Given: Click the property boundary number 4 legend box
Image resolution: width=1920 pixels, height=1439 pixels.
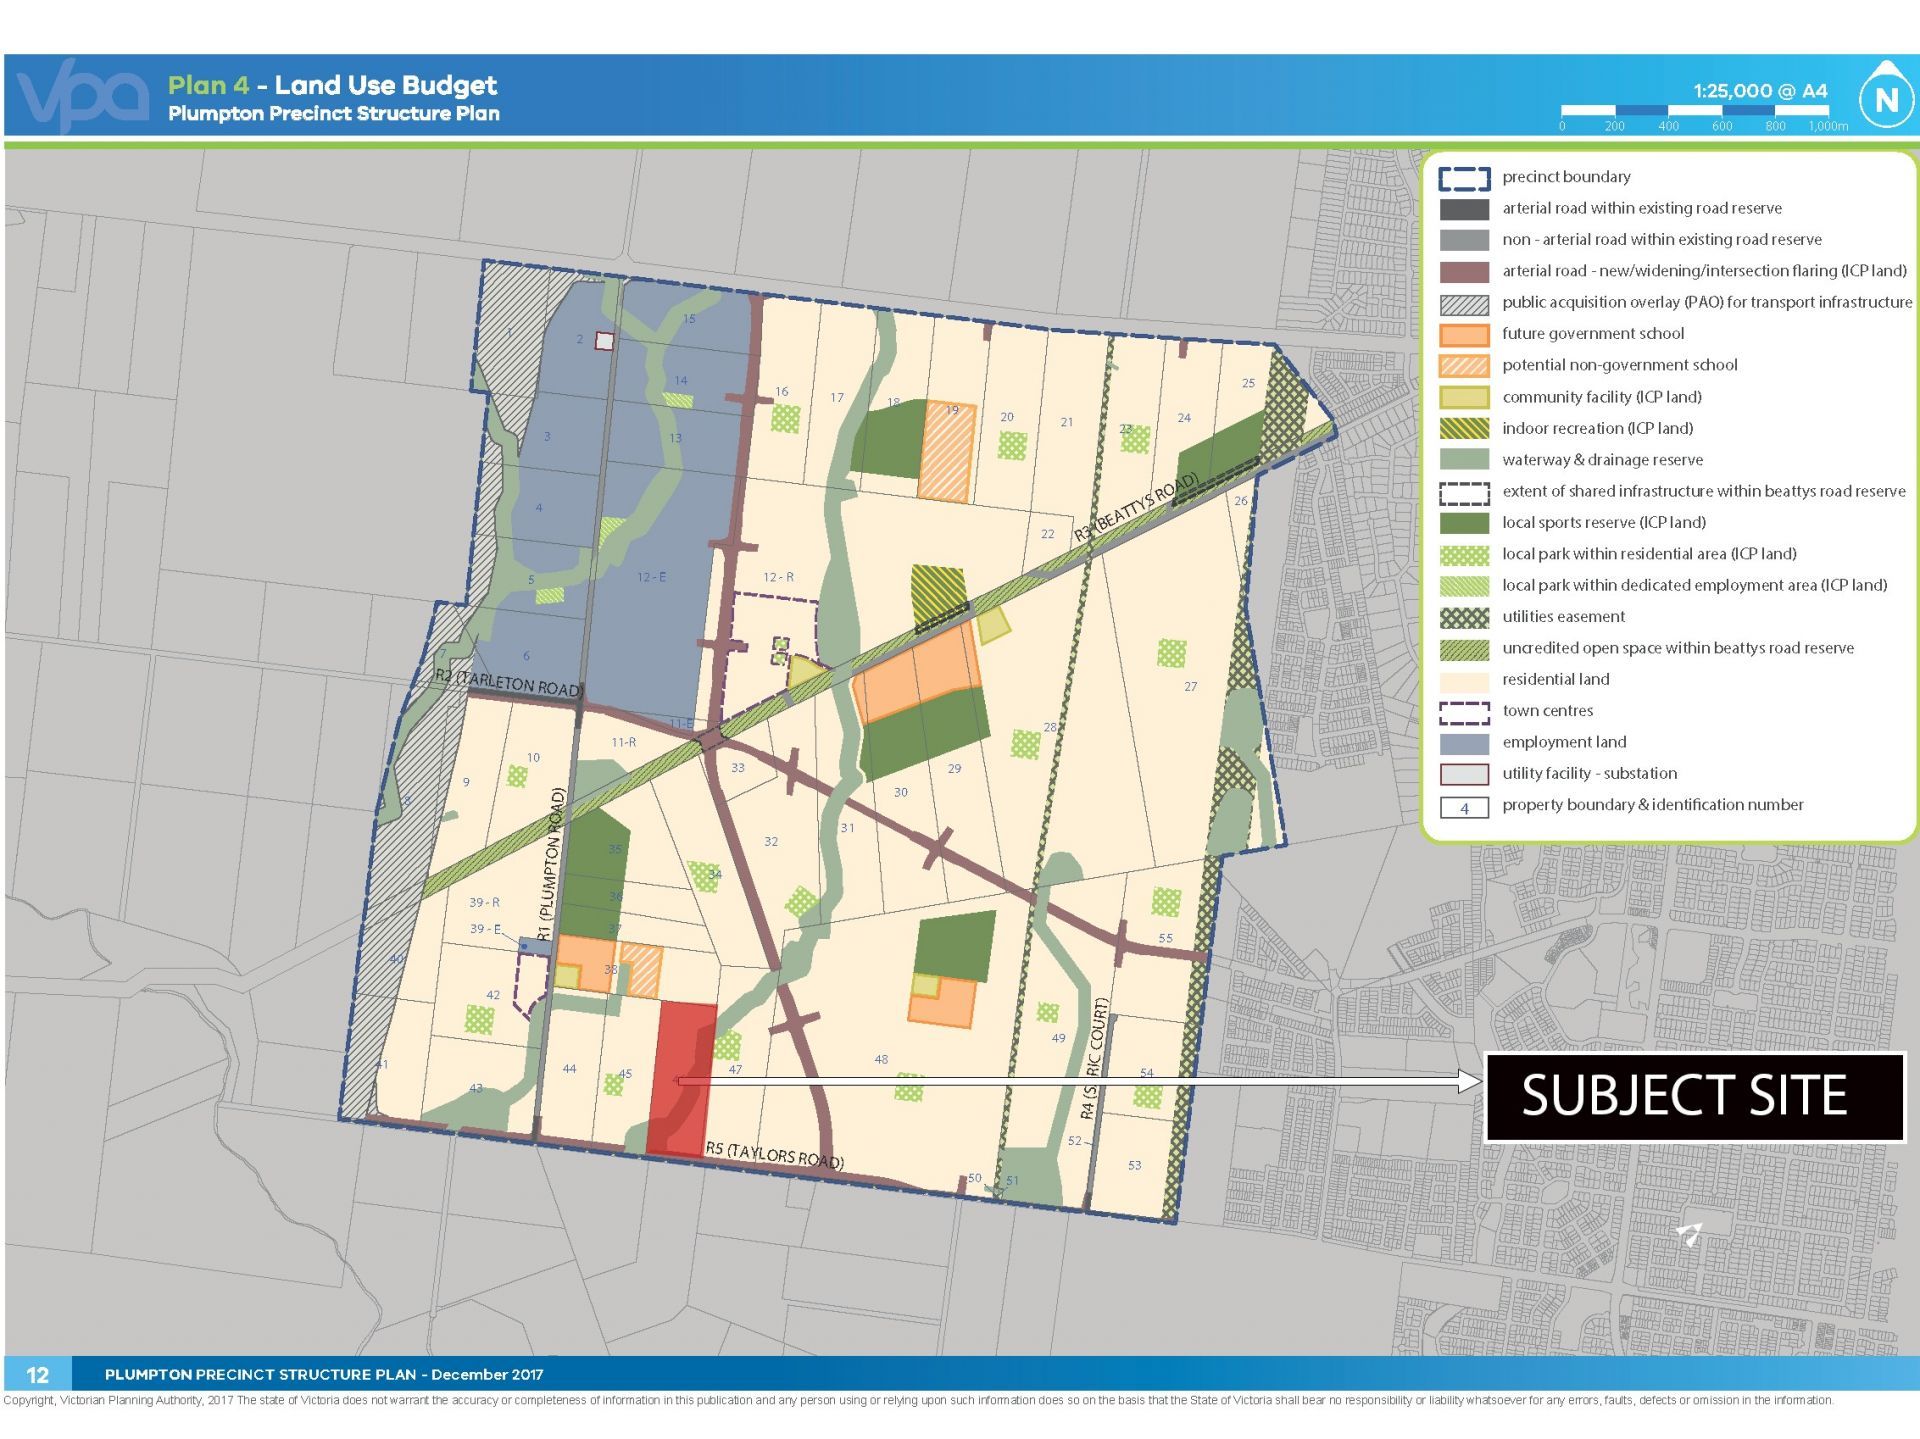Looking at the screenshot, I should (x=1464, y=806).
